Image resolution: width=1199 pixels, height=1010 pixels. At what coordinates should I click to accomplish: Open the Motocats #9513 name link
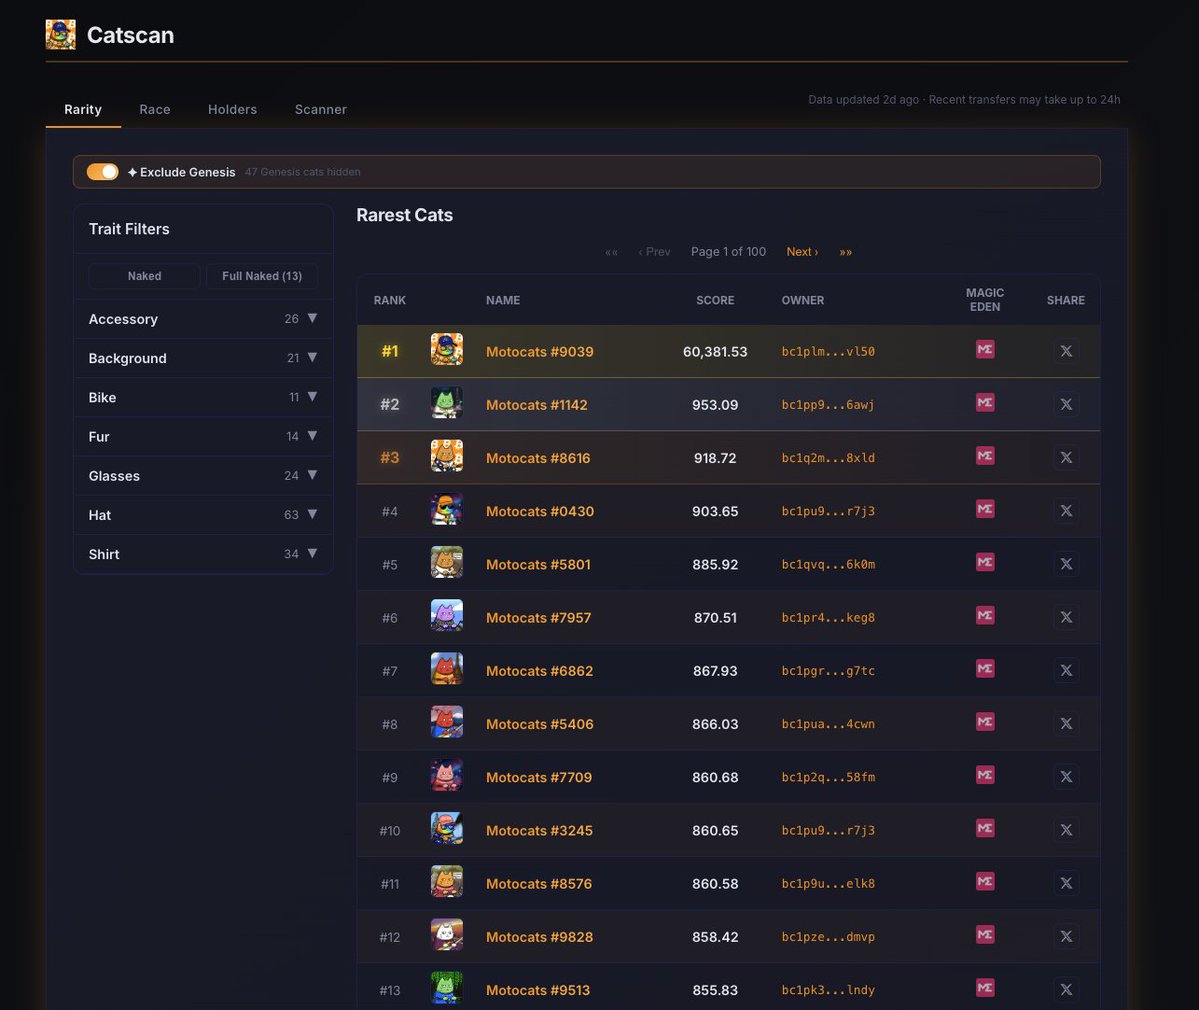538,990
